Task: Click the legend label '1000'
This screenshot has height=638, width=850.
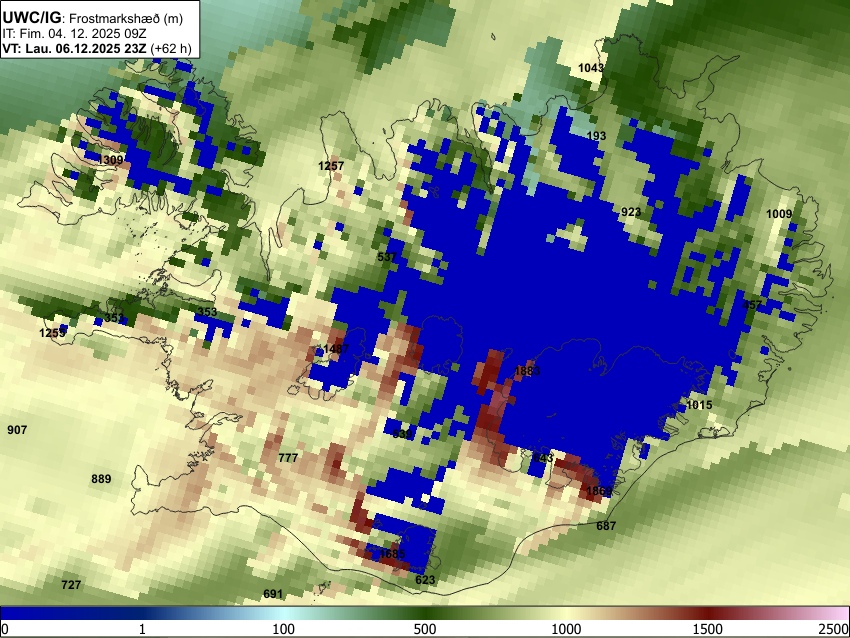Action: click(x=566, y=629)
